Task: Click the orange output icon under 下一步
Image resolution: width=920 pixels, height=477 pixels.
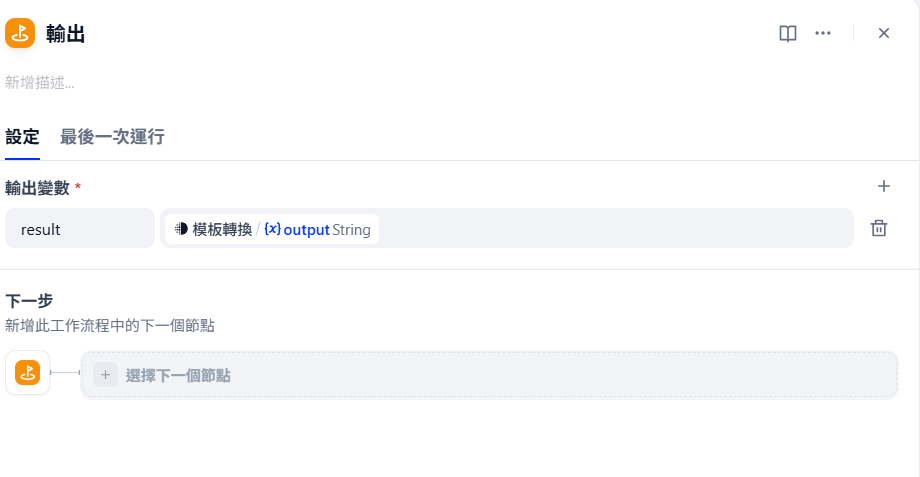Action: pos(28,373)
